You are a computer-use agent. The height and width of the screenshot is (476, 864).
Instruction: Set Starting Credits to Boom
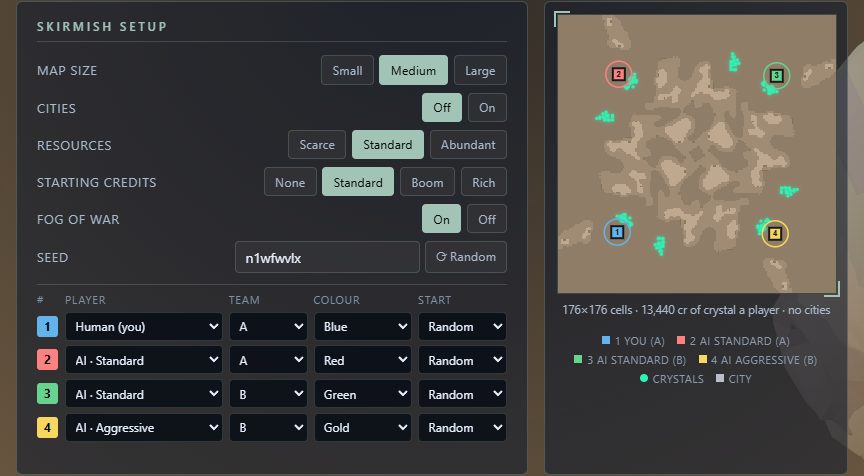coord(427,182)
